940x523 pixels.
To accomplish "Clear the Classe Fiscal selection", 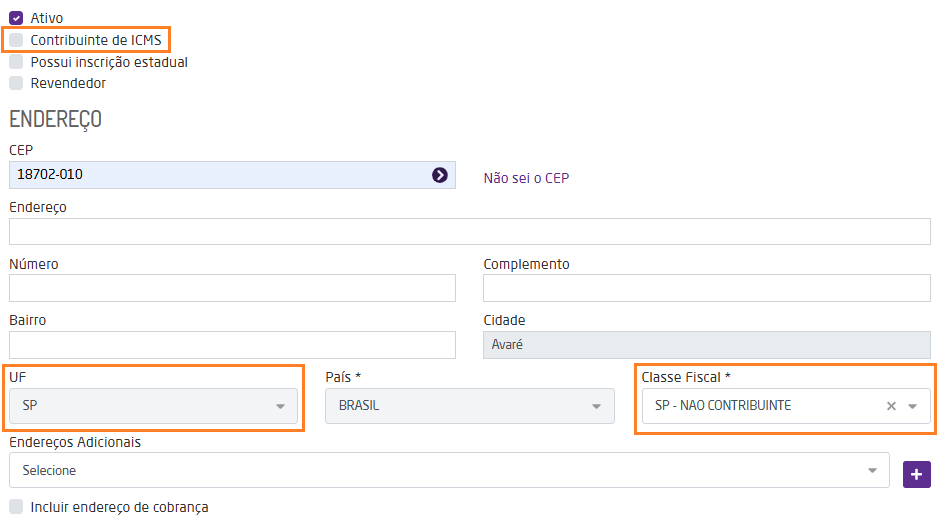I will [891, 406].
